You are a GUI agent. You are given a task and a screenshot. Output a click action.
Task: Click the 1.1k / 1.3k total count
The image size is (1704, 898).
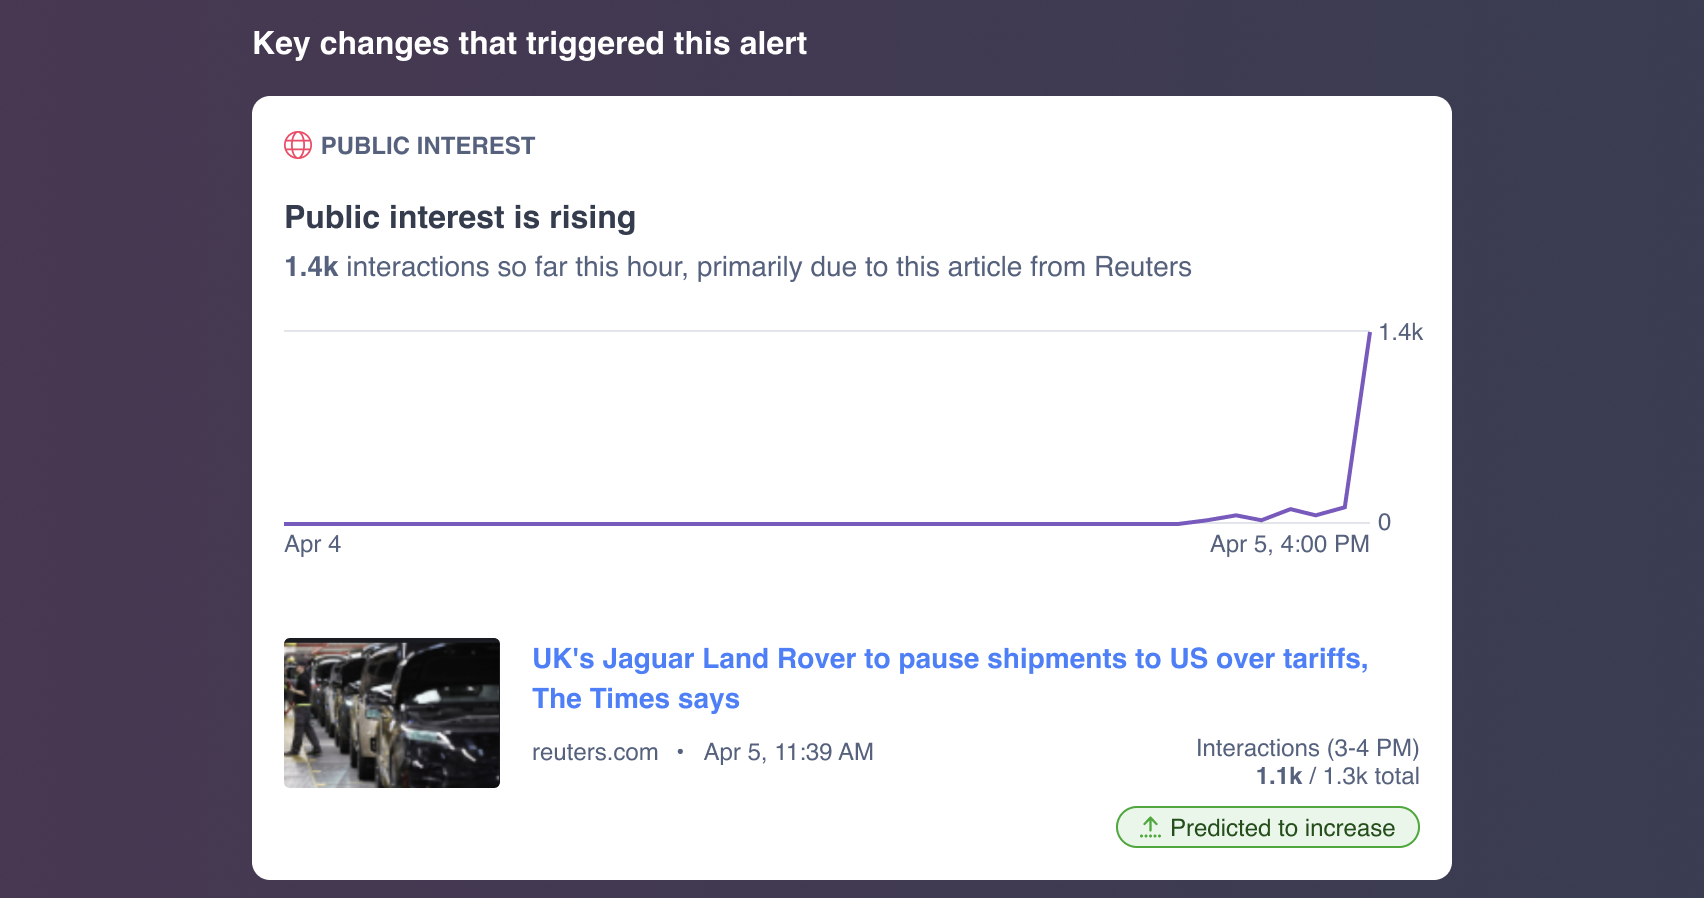click(x=1337, y=776)
